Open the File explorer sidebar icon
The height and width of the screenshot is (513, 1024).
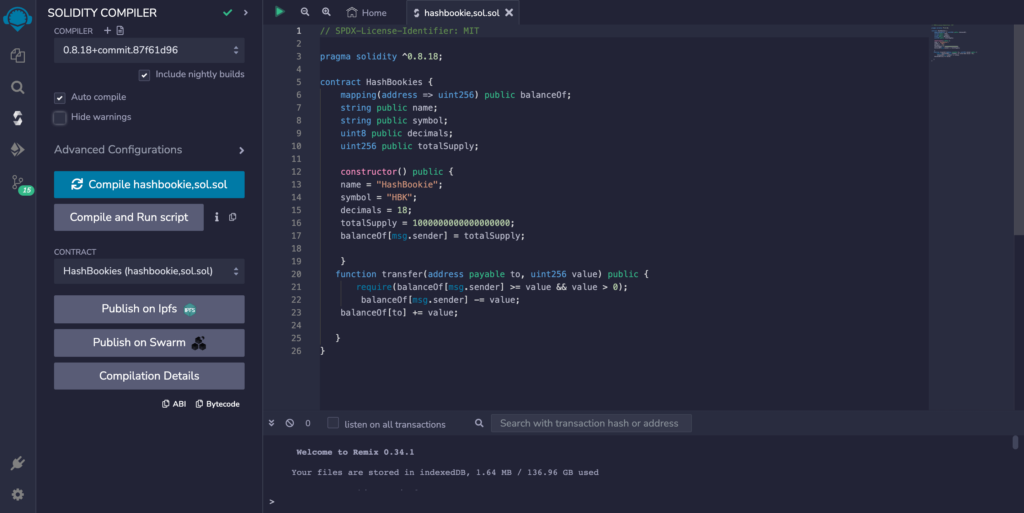(x=18, y=55)
